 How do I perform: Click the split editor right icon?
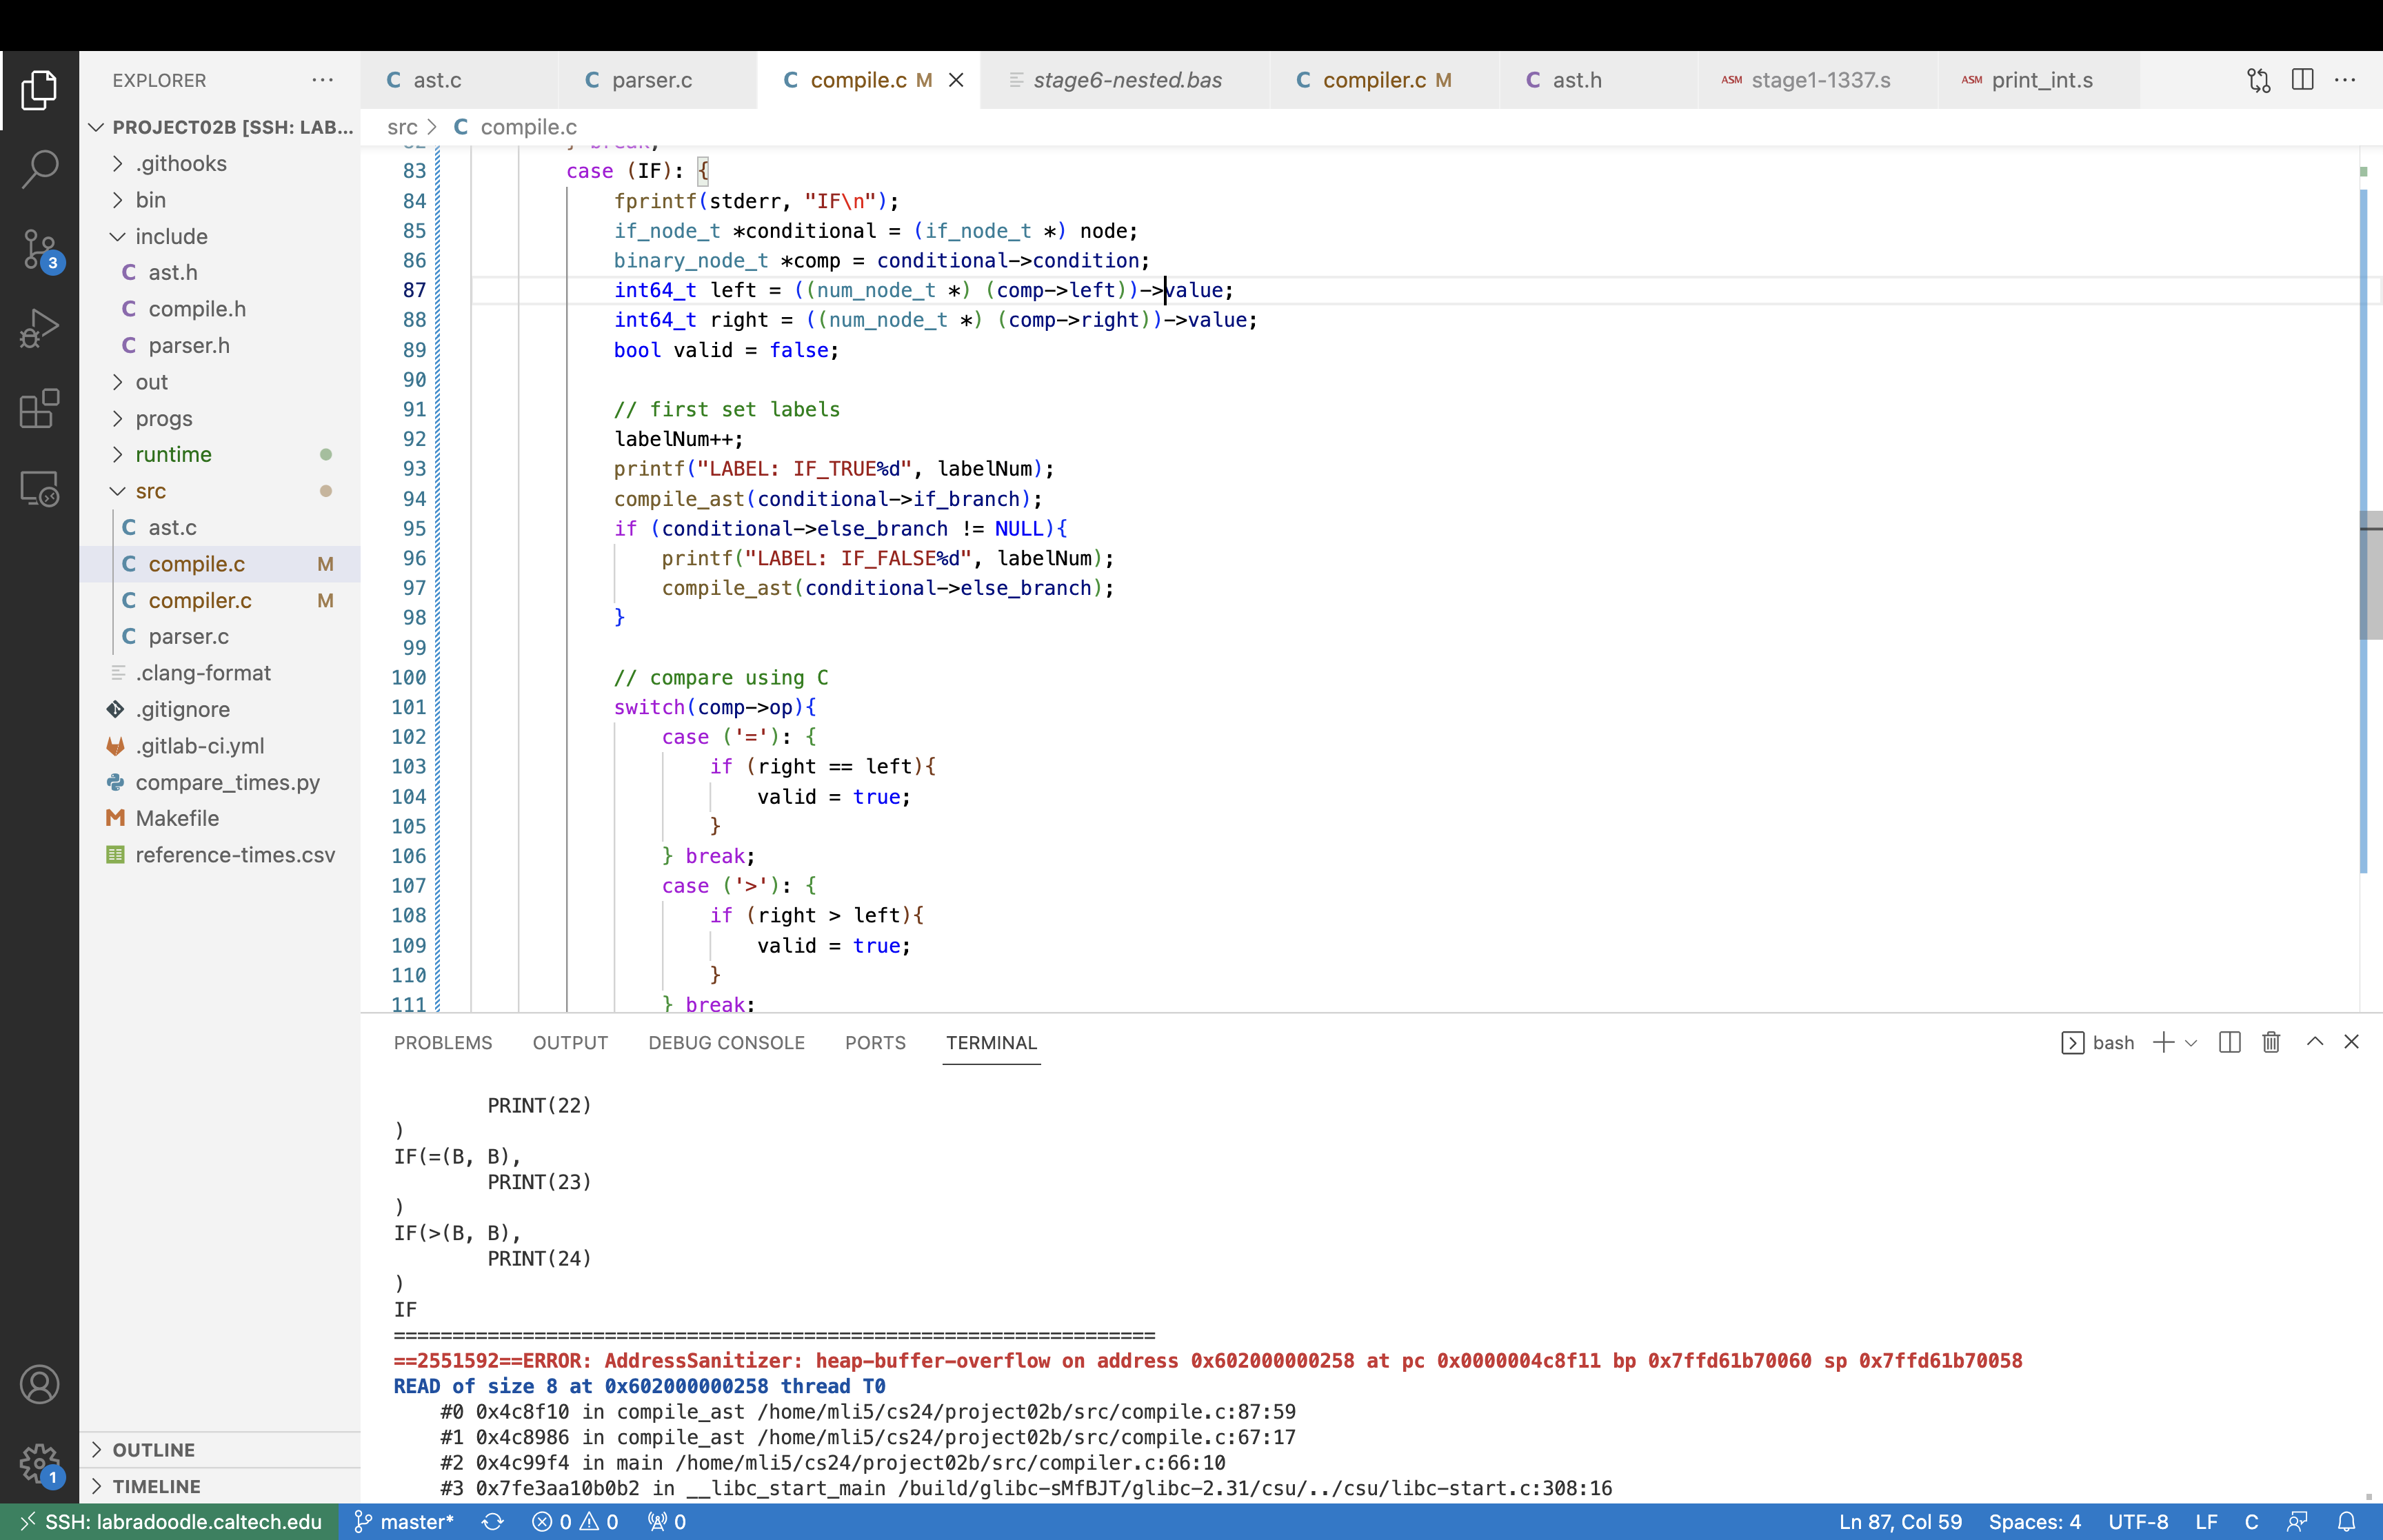[x=2302, y=80]
